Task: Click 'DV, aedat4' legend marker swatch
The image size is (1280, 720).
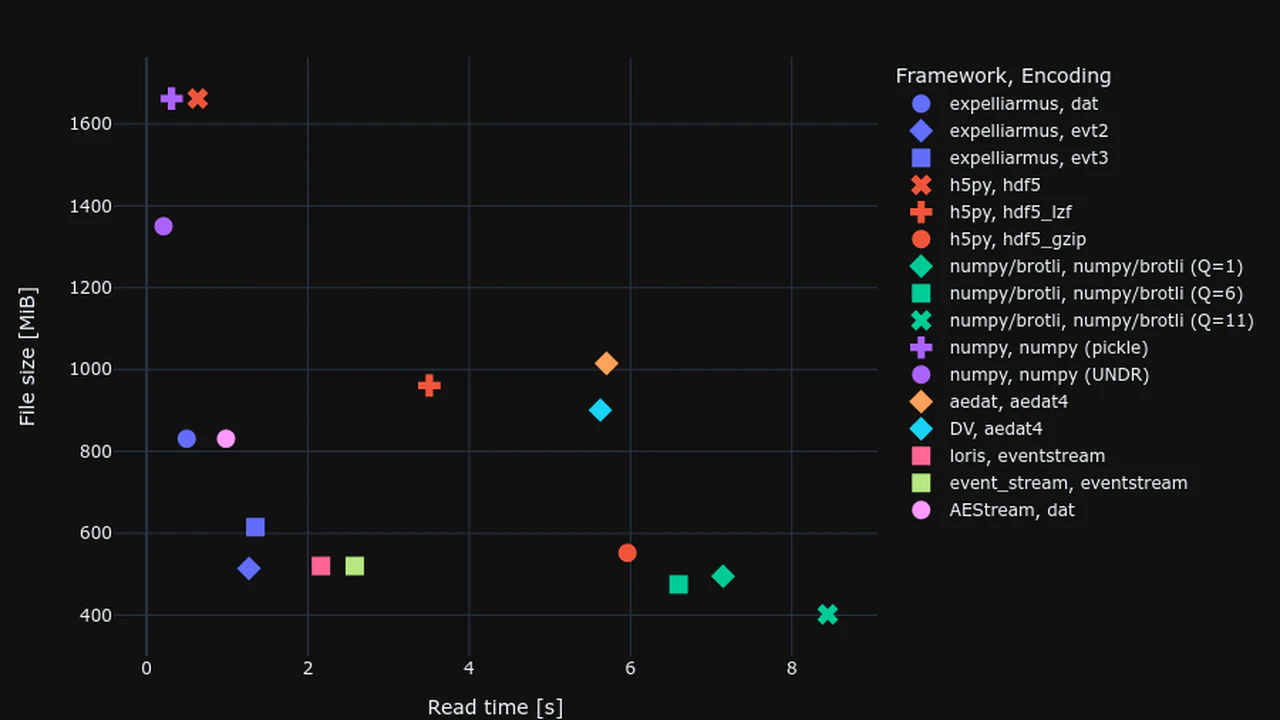Action: (921, 429)
